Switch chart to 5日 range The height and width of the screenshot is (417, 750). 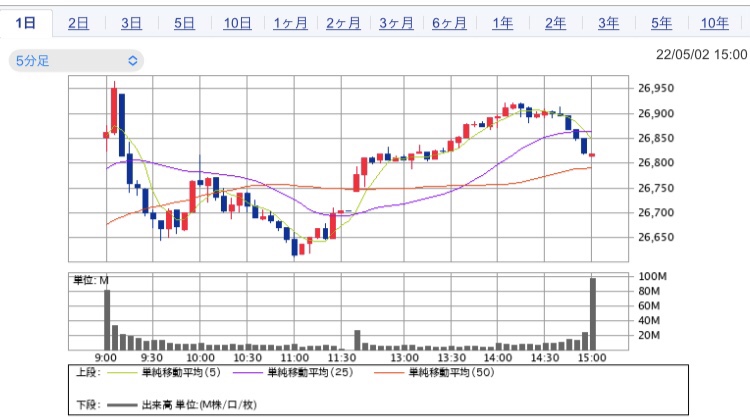pyautogui.click(x=184, y=23)
